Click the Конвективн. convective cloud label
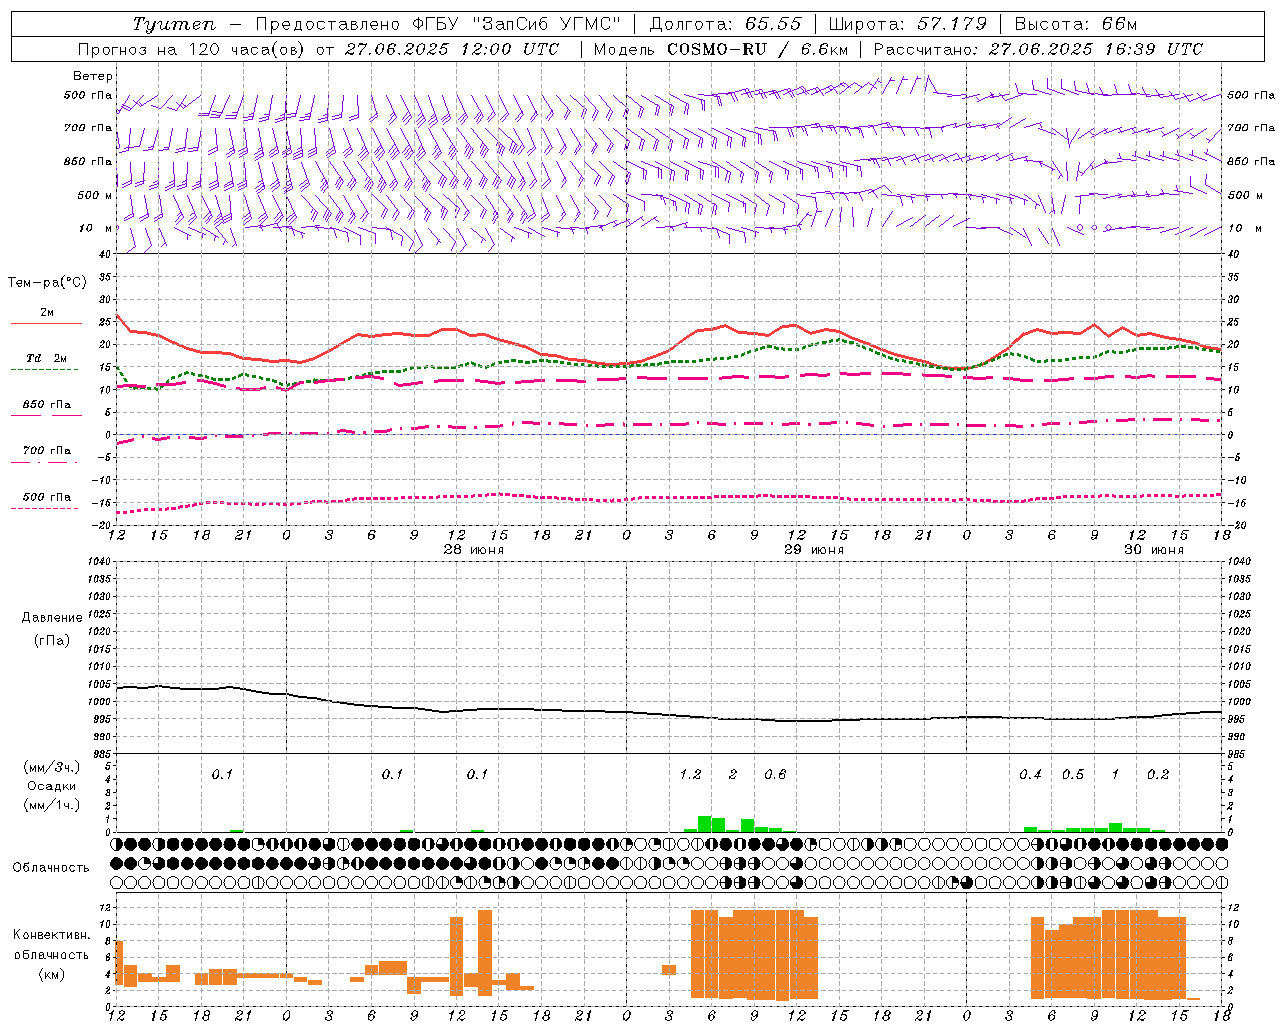Viewport: 1280px width, 1024px height. [51, 935]
